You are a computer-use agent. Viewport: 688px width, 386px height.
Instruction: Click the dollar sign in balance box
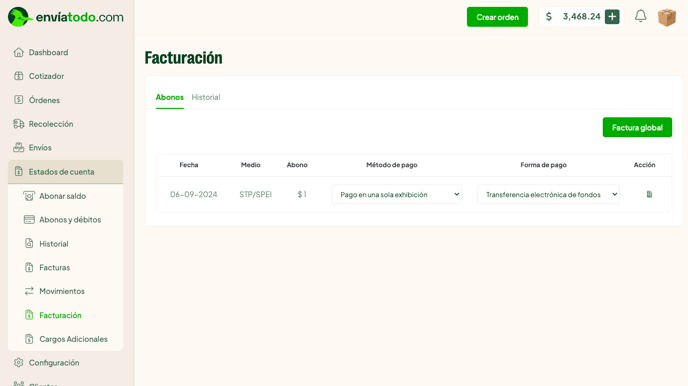(548, 17)
